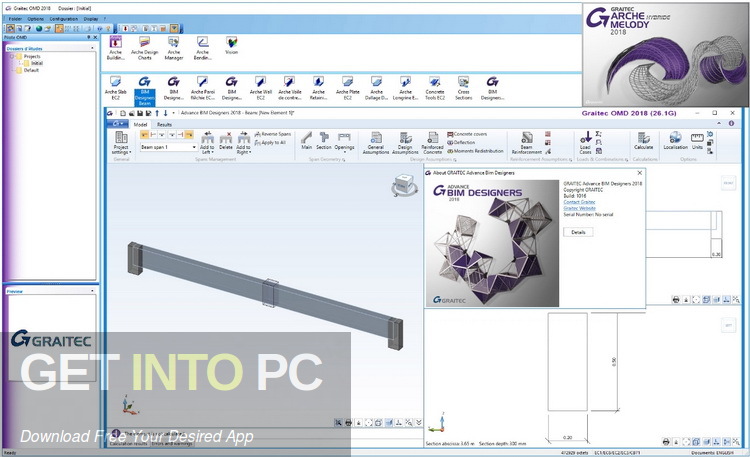Launch the Vision module

(x=232, y=45)
